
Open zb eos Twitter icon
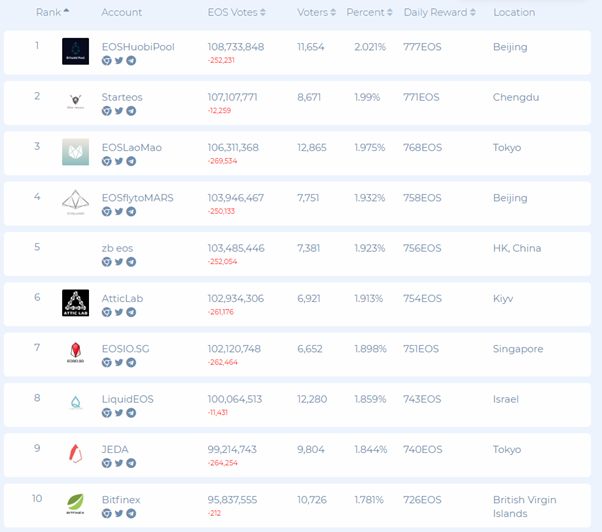[119, 262]
